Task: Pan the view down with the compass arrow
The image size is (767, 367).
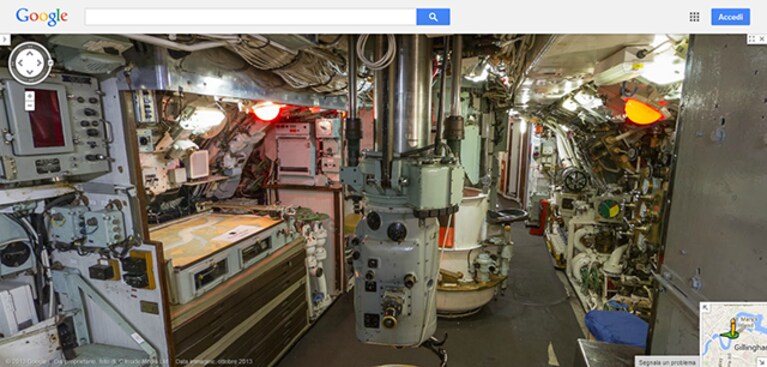Action: (30, 72)
